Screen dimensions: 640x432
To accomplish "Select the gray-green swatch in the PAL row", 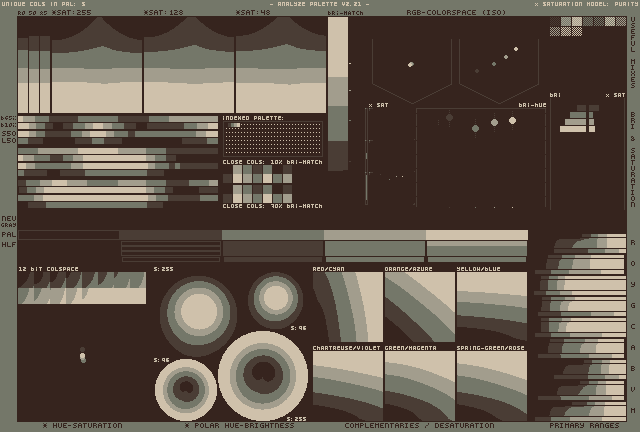I will [273, 235].
